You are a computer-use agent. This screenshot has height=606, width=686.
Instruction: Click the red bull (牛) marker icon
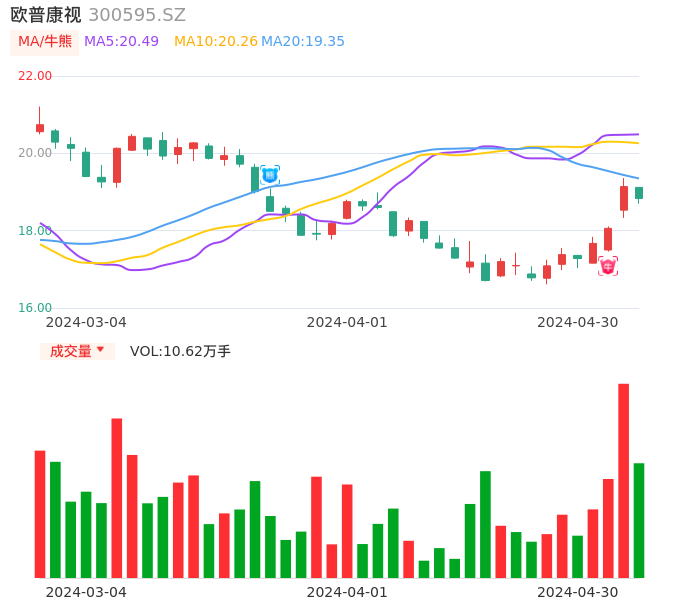(x=608, y=266)
